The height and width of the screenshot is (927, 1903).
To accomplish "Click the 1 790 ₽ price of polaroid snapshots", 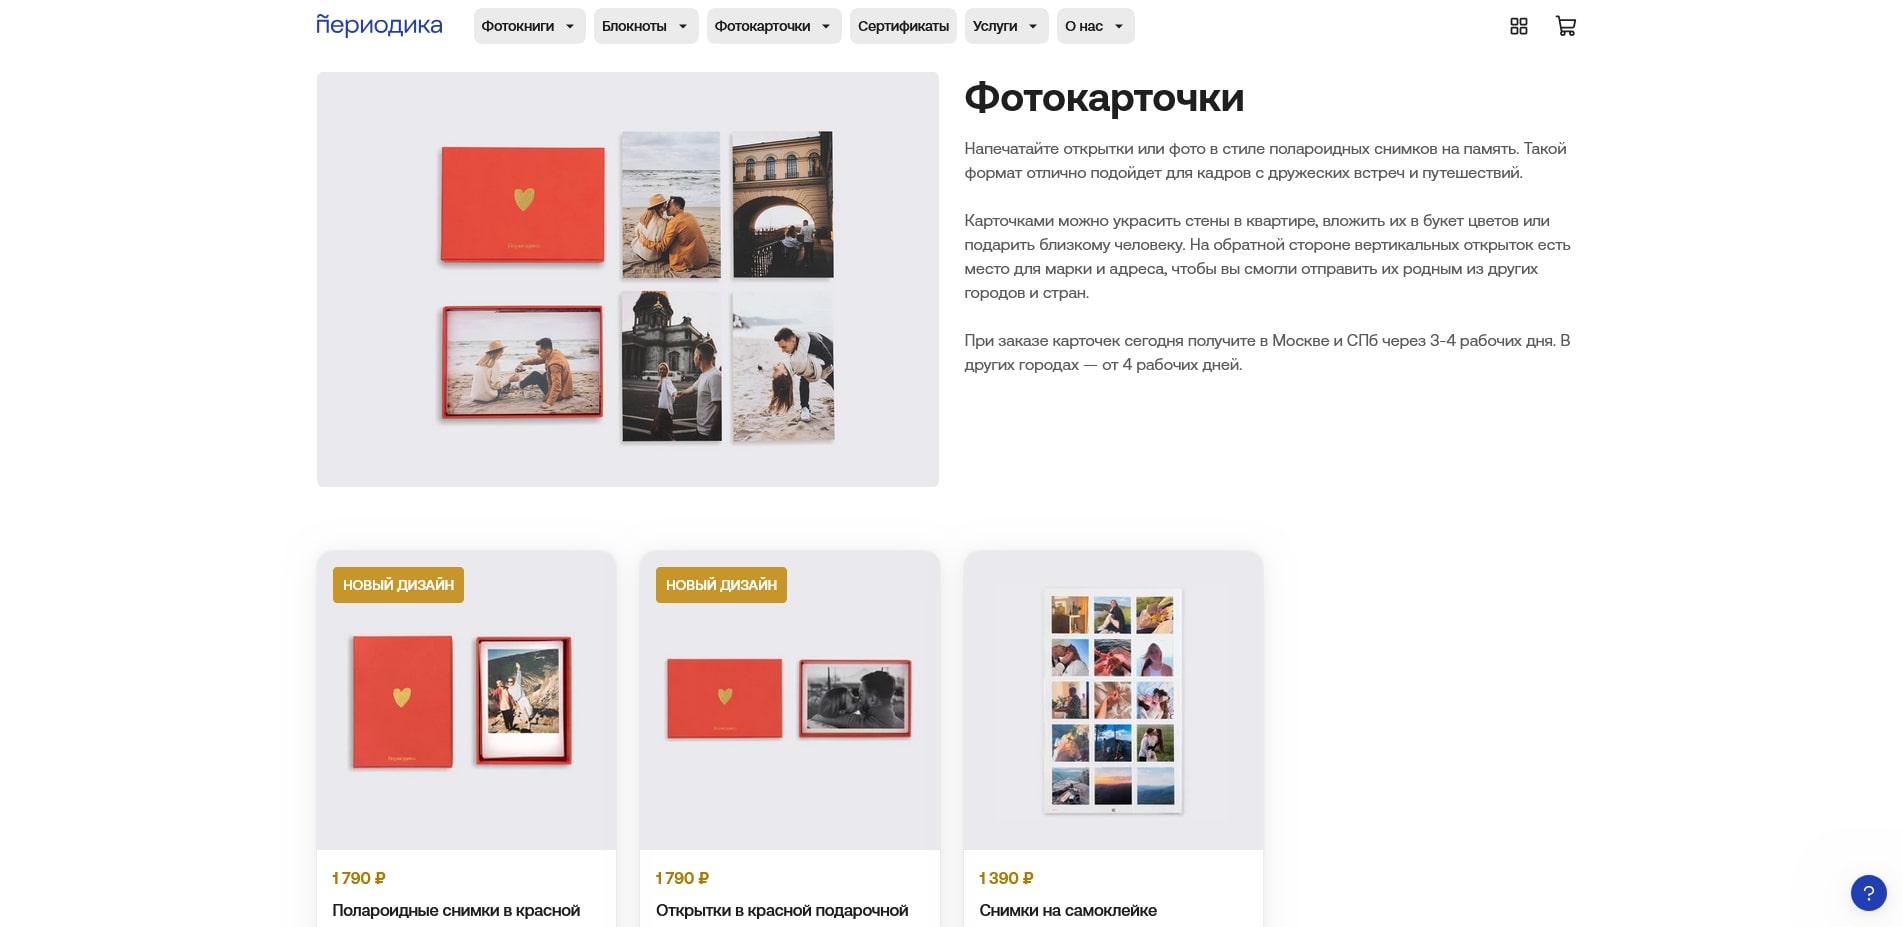I will coord(358,878).
